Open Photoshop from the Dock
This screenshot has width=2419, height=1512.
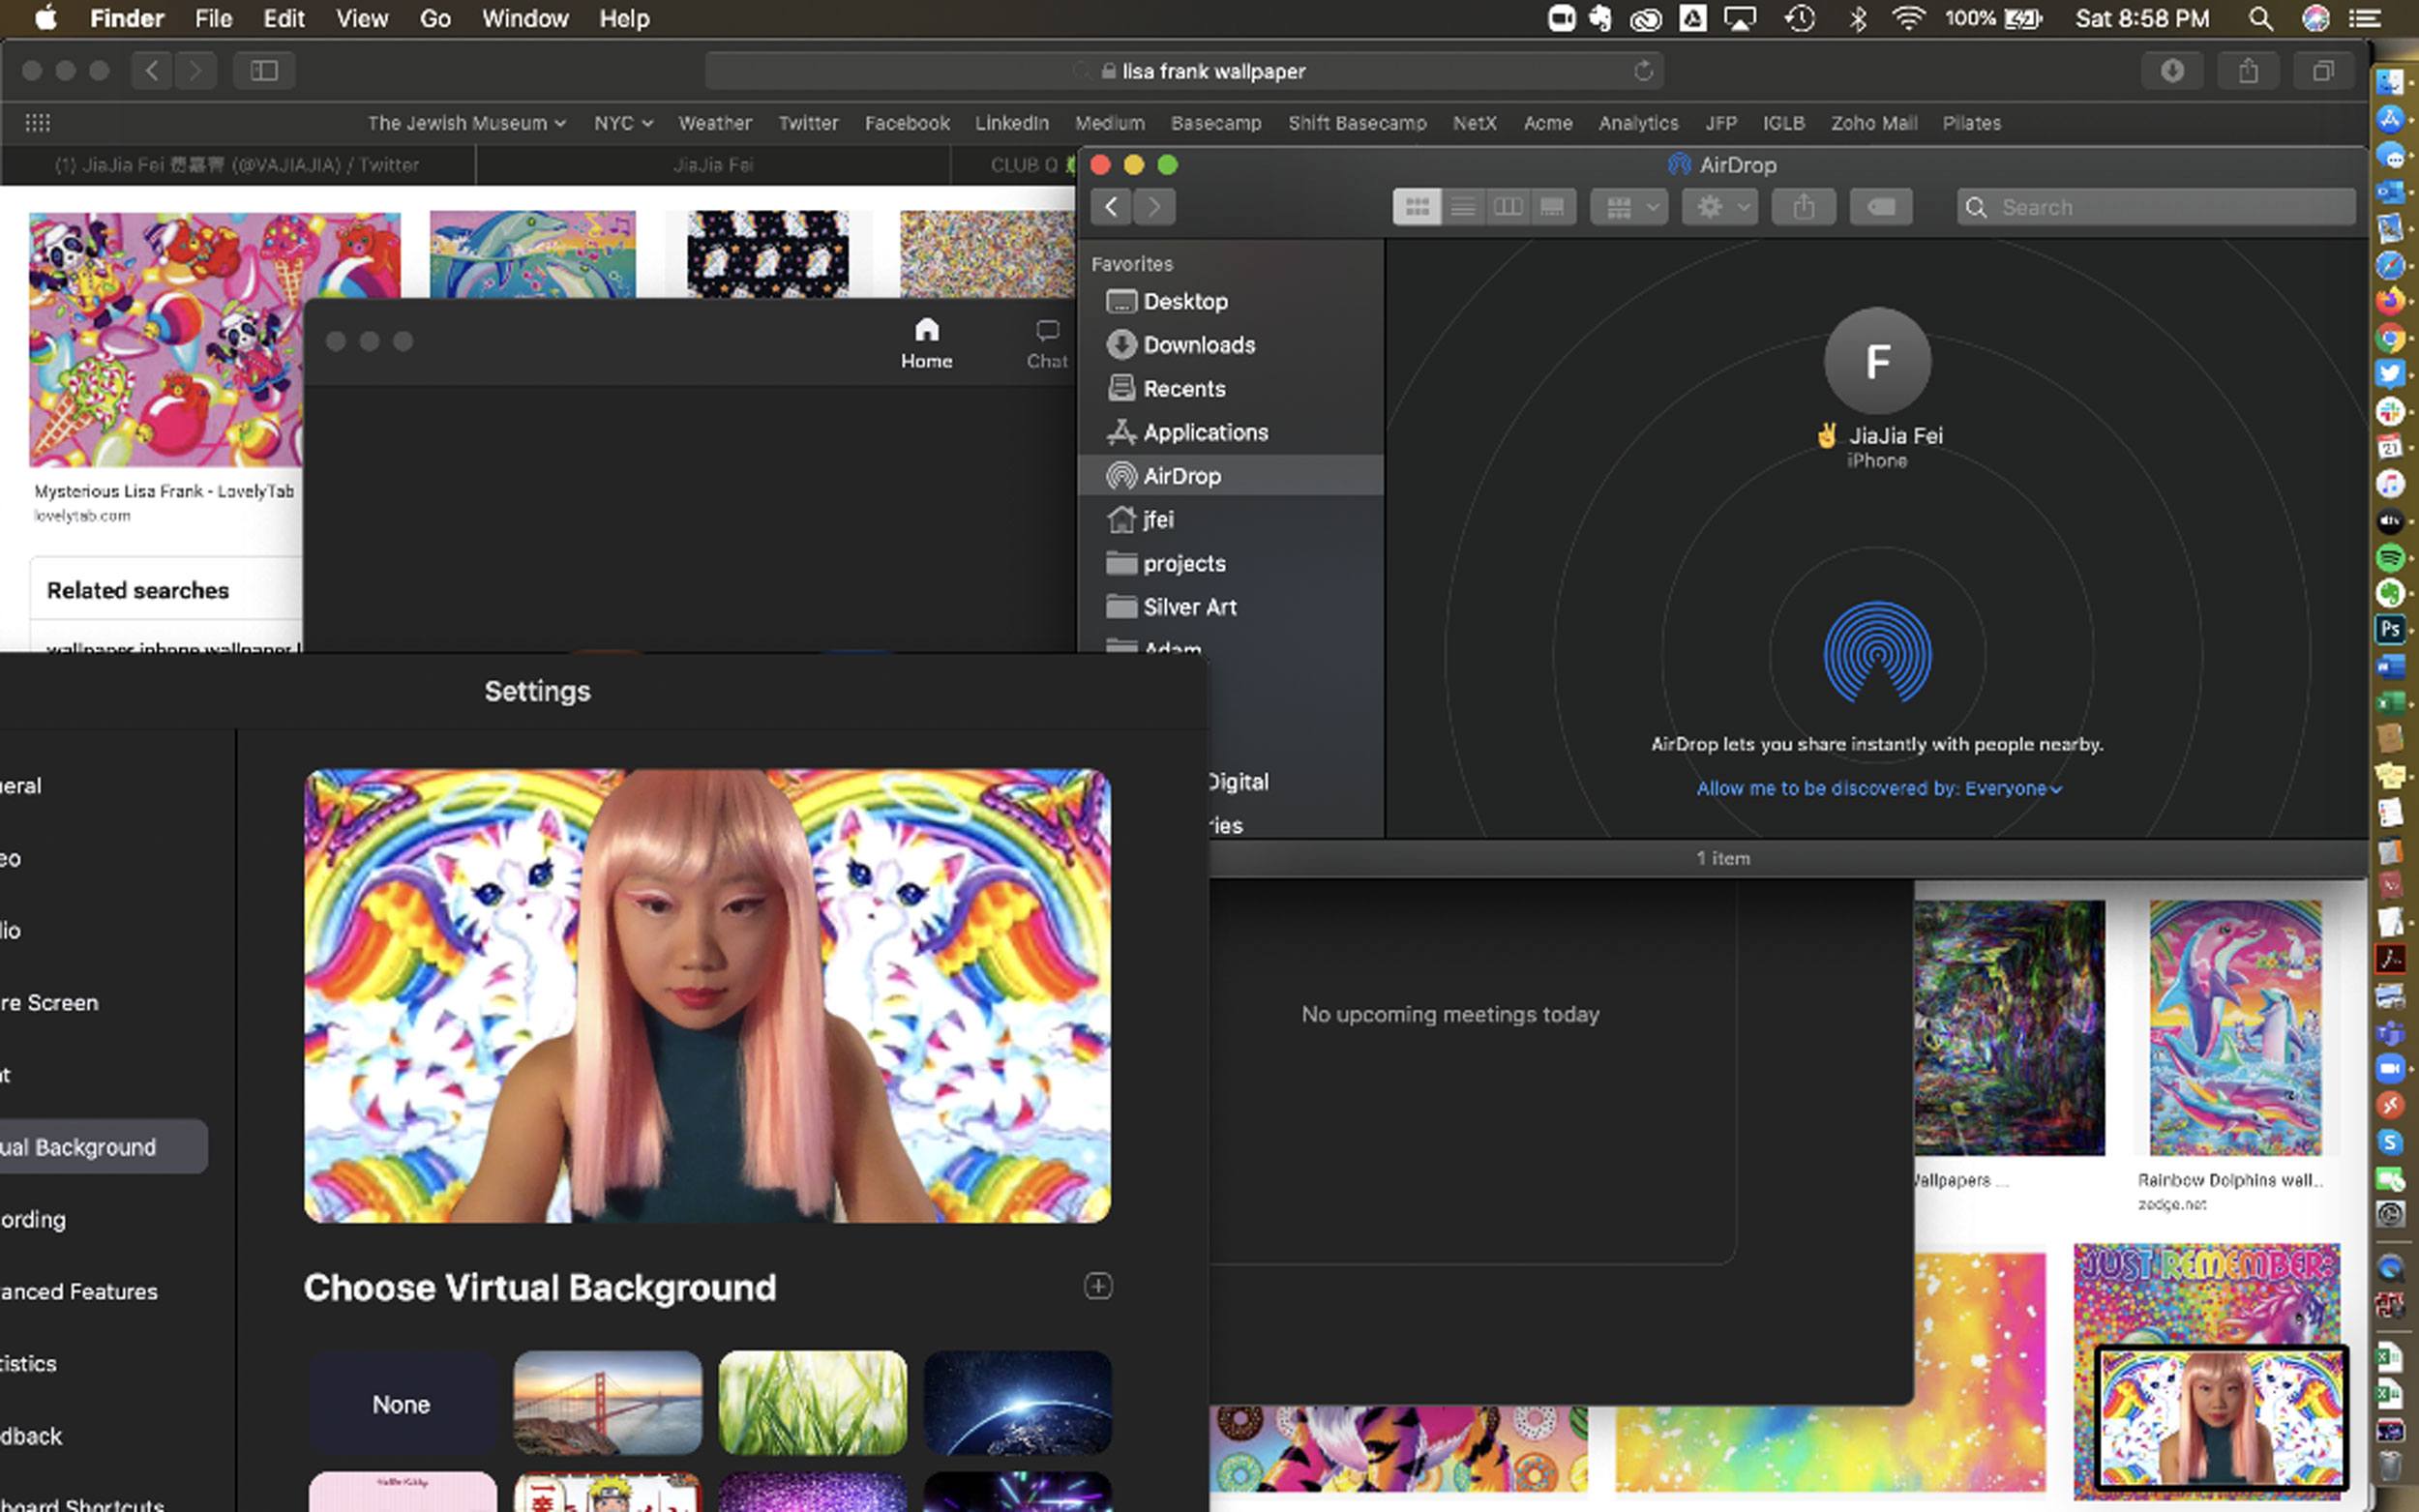pyautogui.click(x=2389, y=629)
